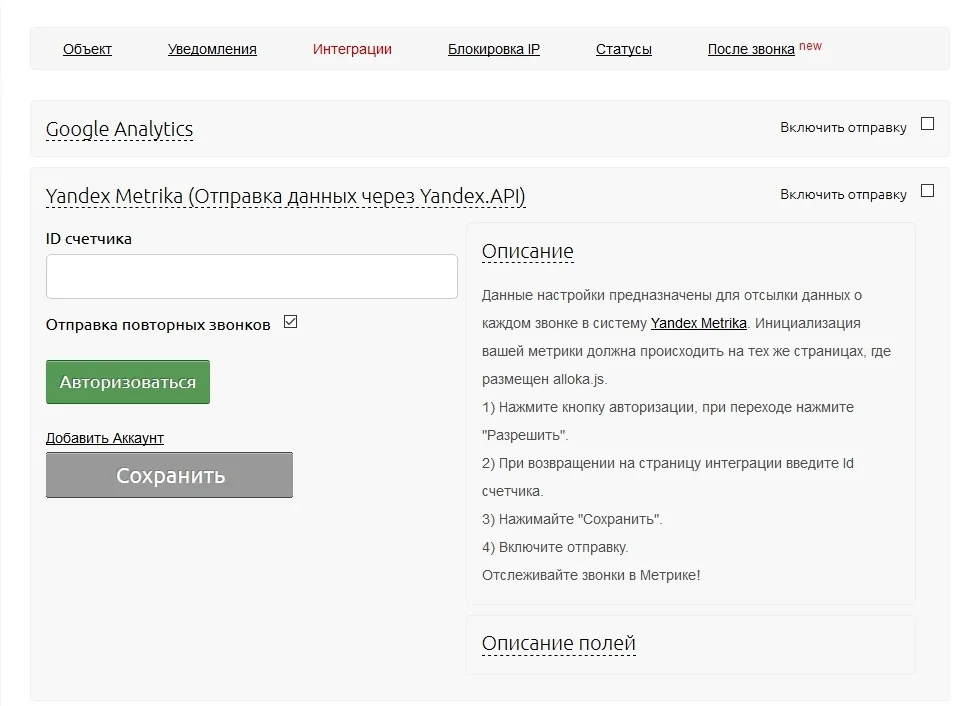Select the Интеграции tab
The height and width of the screenshot is (706, 972).
point(352,49)
